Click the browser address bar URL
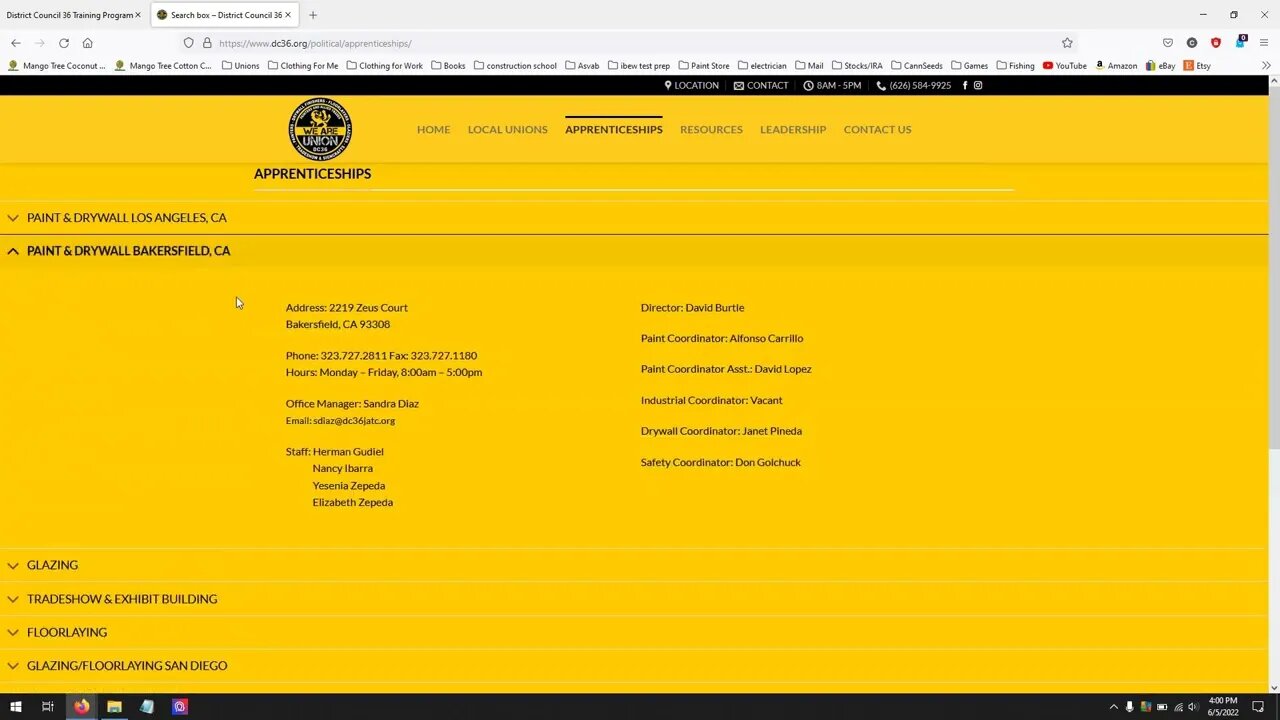Screen dimensions: 1280x720 [315, 43]
